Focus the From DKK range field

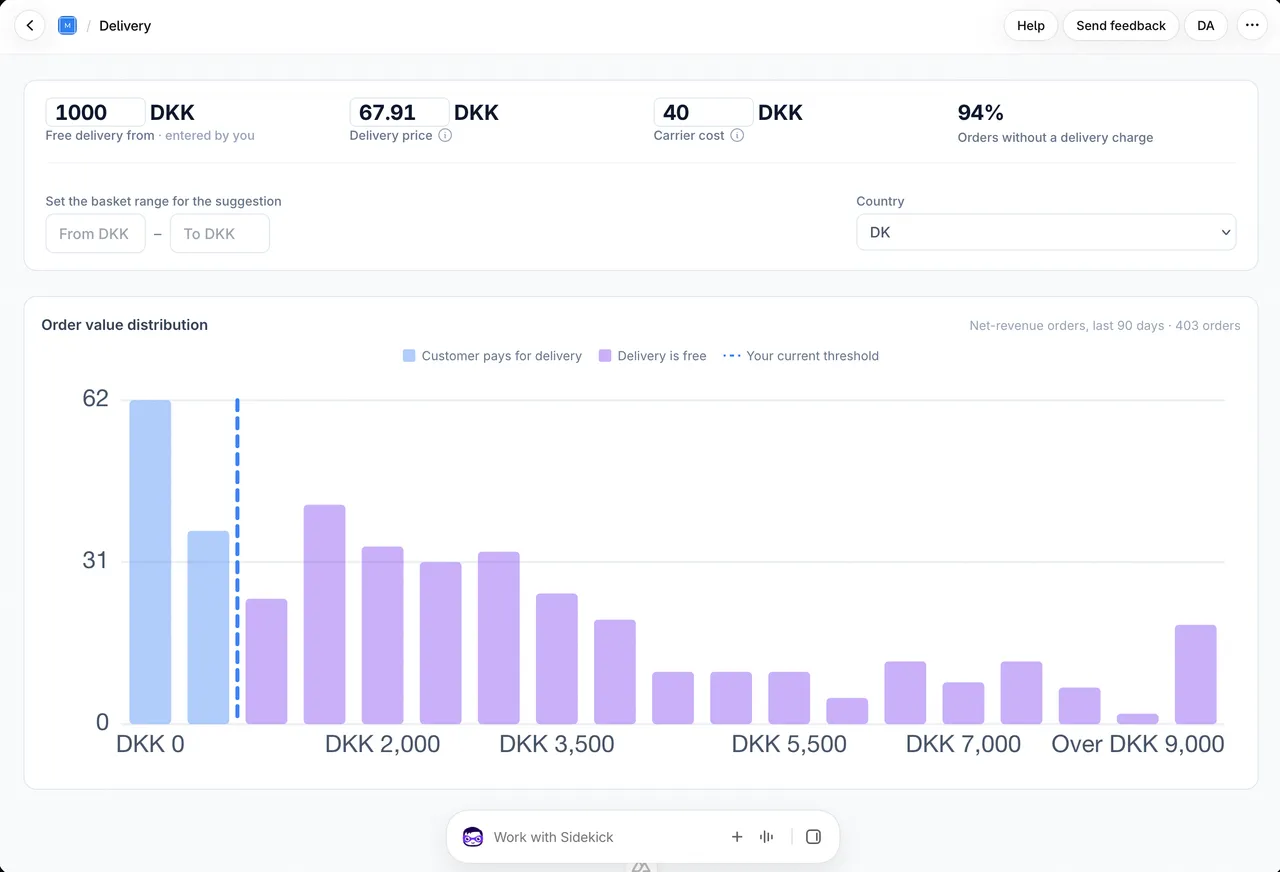[96, 234]
